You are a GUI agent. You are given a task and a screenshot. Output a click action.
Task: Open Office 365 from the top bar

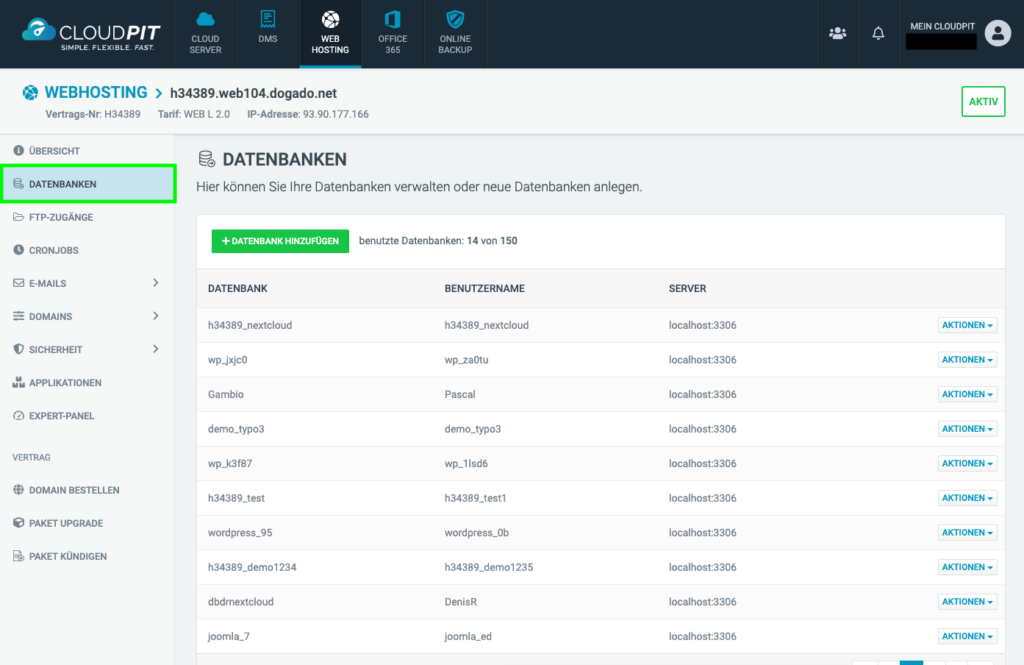point(392,32)
